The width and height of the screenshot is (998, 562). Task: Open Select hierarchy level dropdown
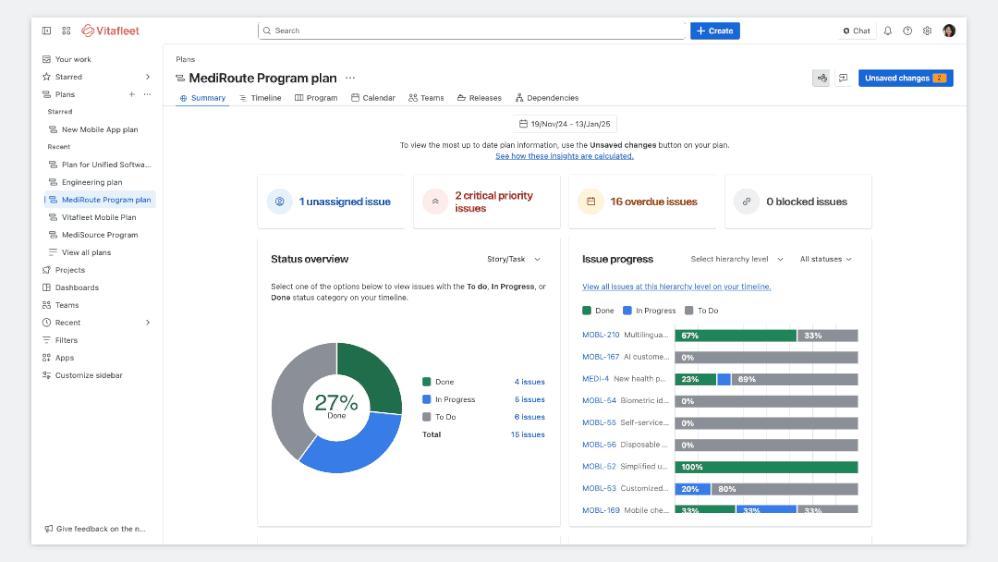[x=736, y=259]
